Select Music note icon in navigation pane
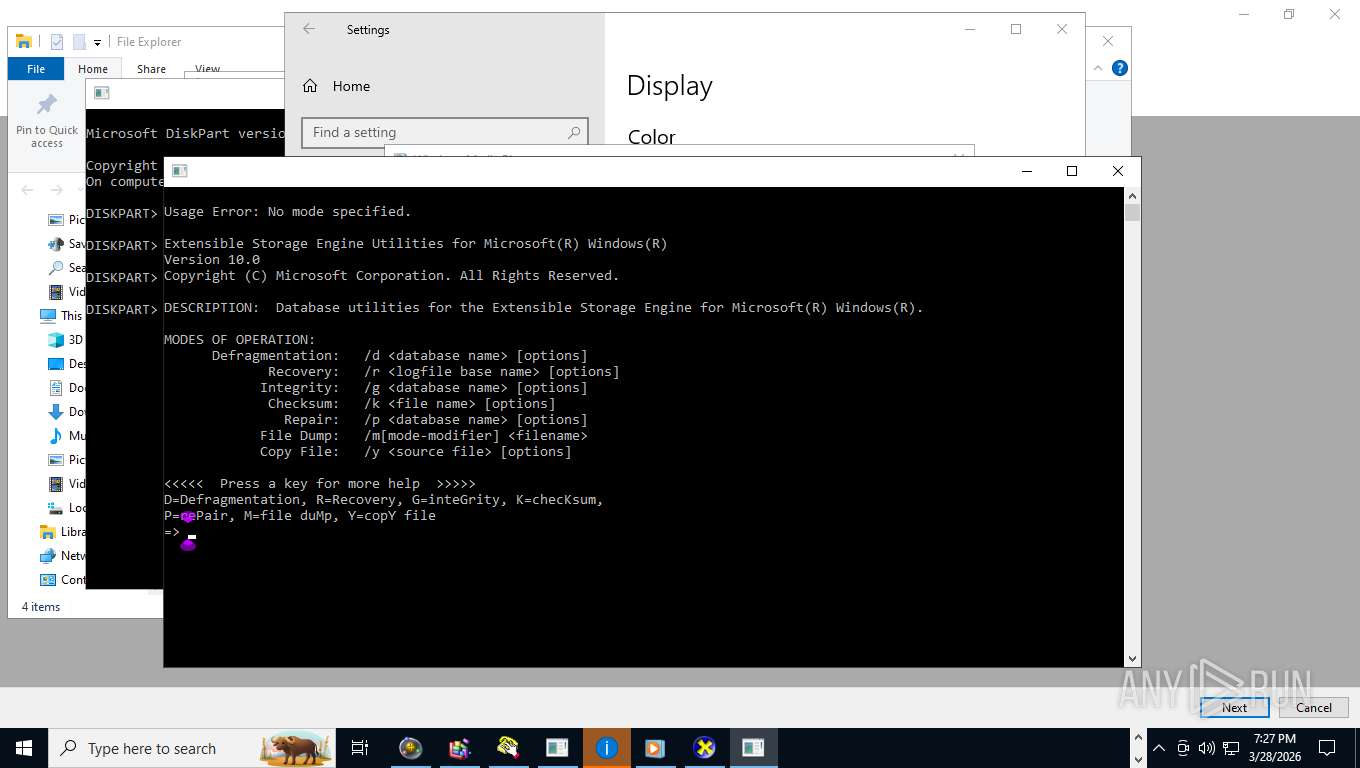1360x768 pixels. (x=57, y=435)
